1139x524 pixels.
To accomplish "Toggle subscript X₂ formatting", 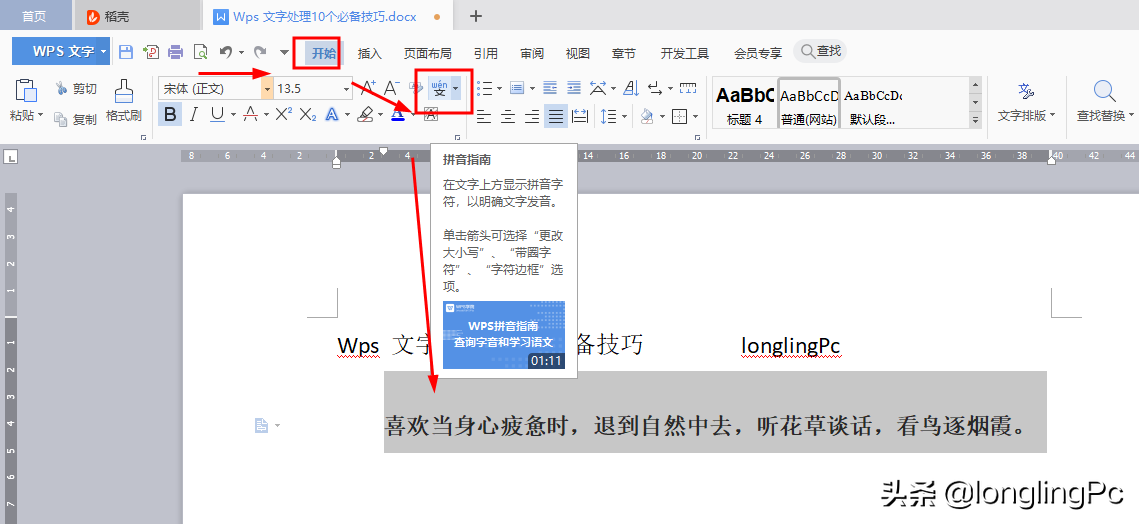I will pos(308,114).
